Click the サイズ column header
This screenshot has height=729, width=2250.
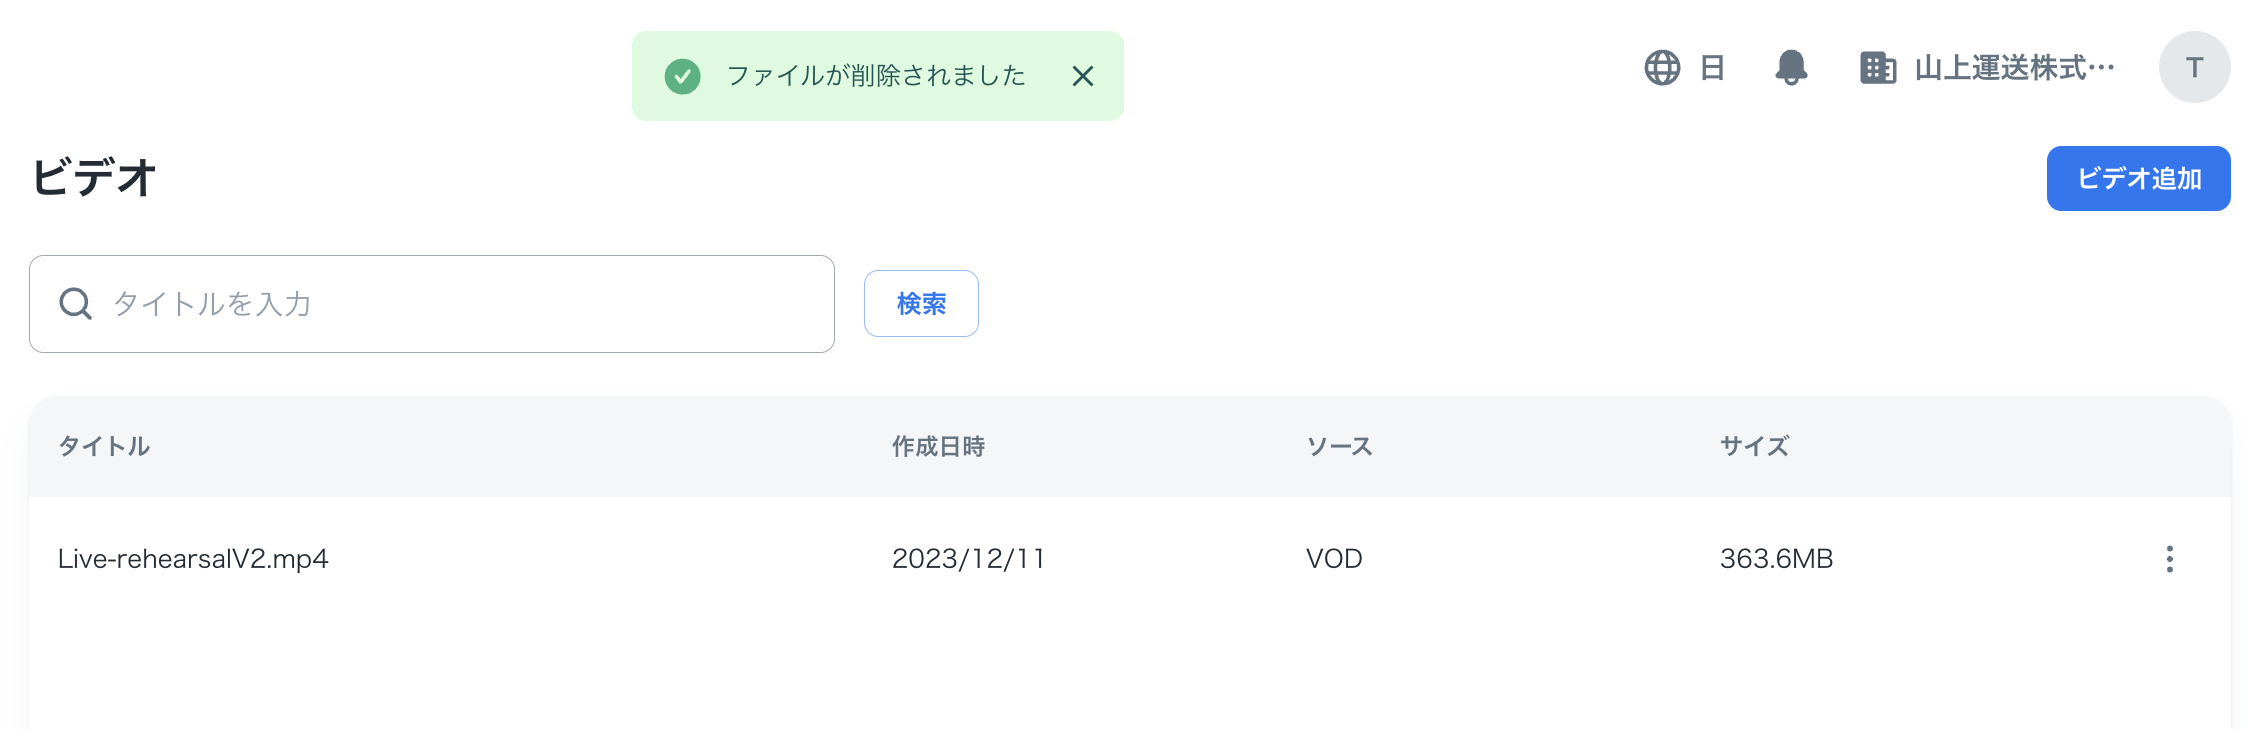1752,447
